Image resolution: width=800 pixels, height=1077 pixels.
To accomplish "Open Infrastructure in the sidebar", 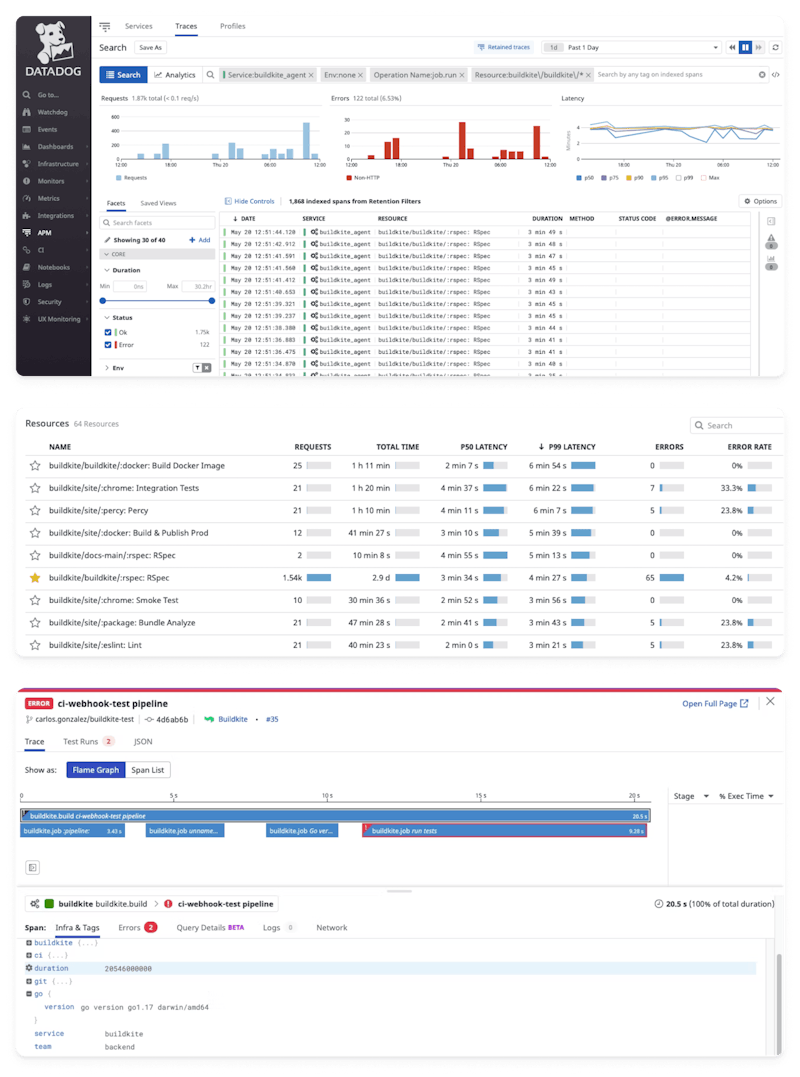I will click(x=57, y=163).
